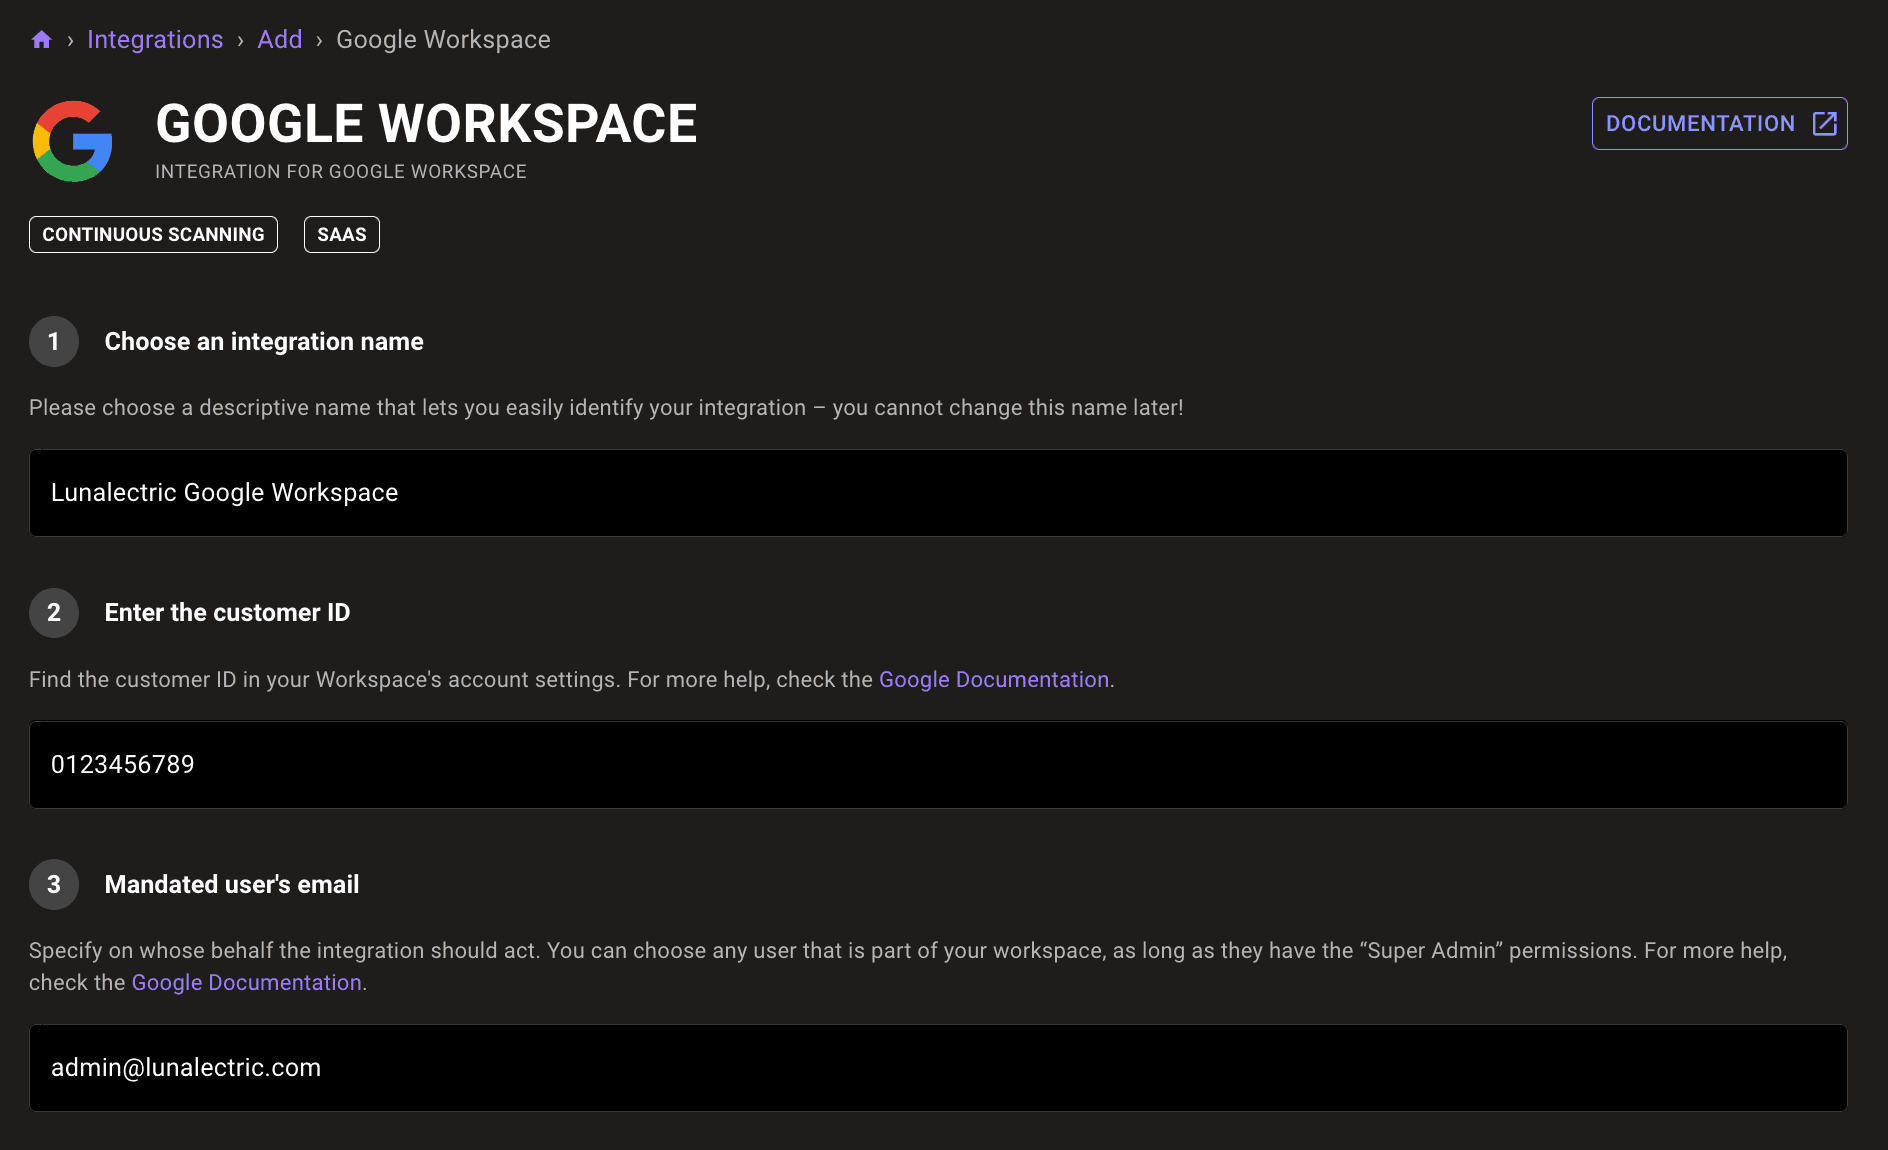Click the step 1 numbered circle
1888x1150 pixels.
[53, 341]
